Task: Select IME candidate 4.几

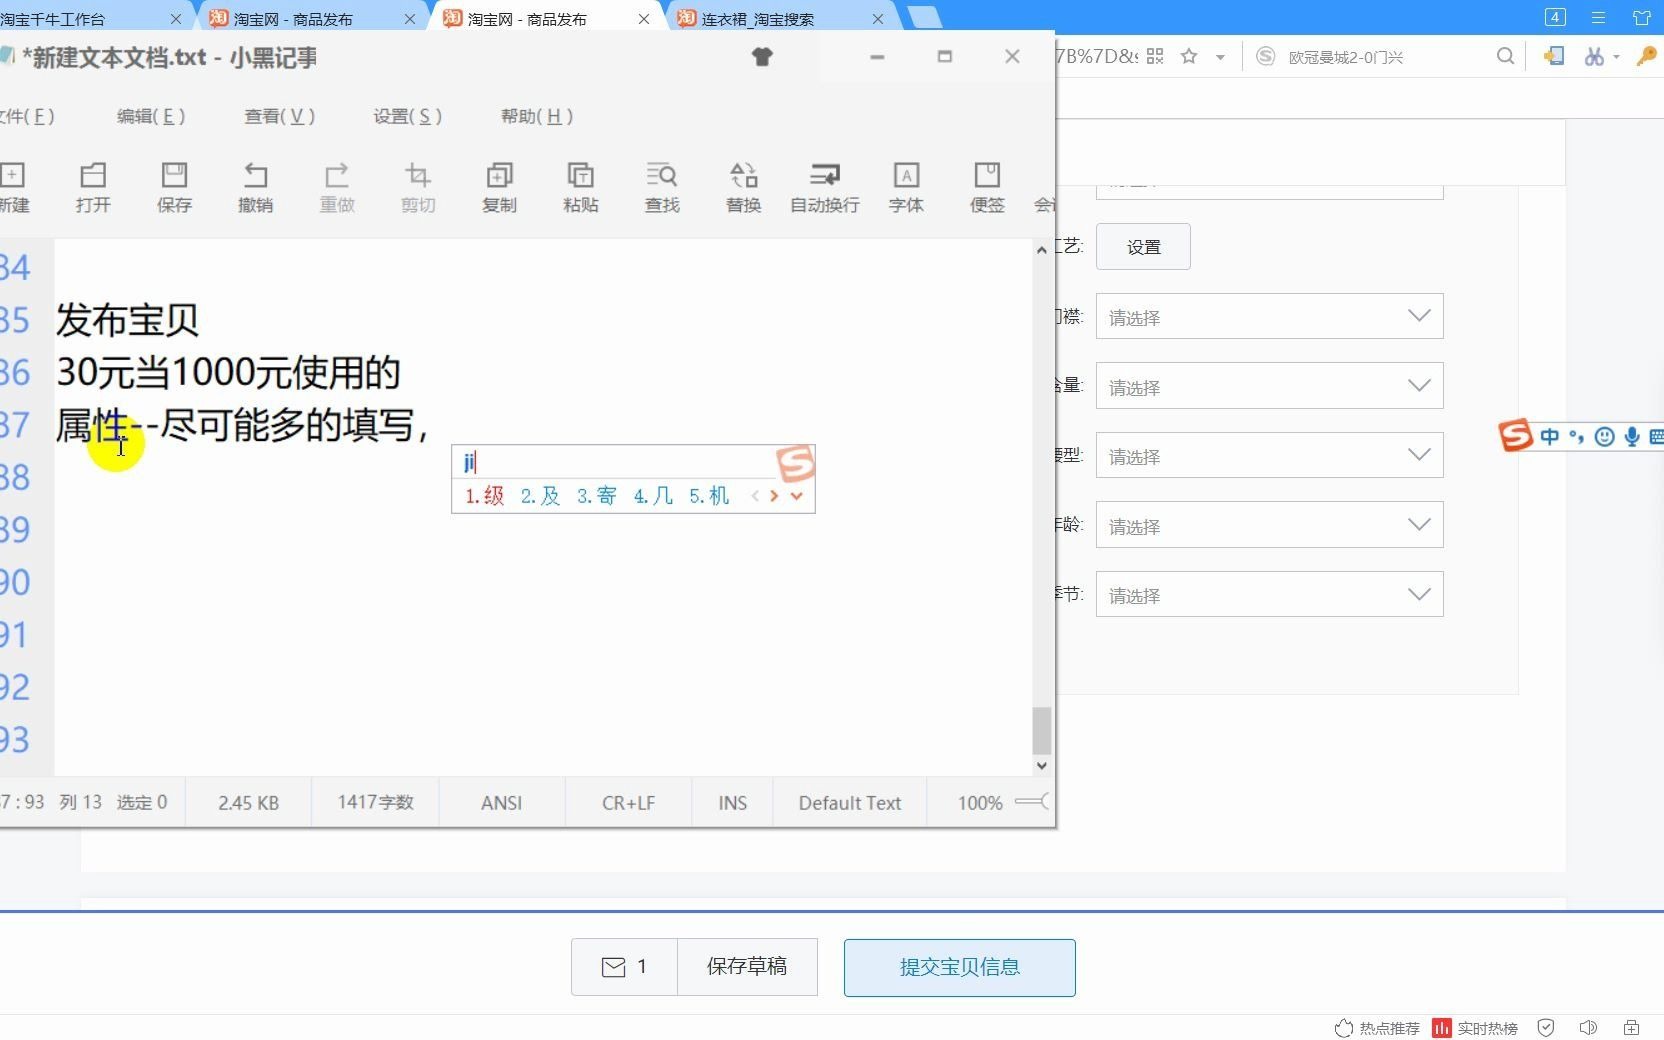Action: click(x=653, y=496)
